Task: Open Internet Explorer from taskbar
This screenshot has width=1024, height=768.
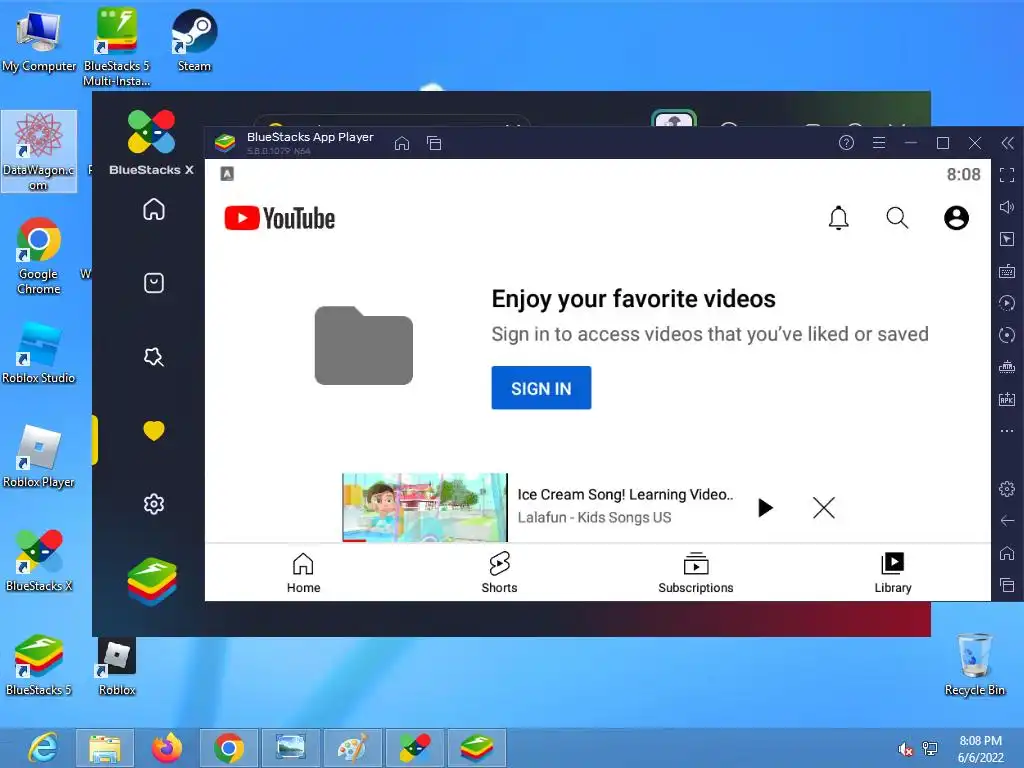Action: [x=43, y=748]
